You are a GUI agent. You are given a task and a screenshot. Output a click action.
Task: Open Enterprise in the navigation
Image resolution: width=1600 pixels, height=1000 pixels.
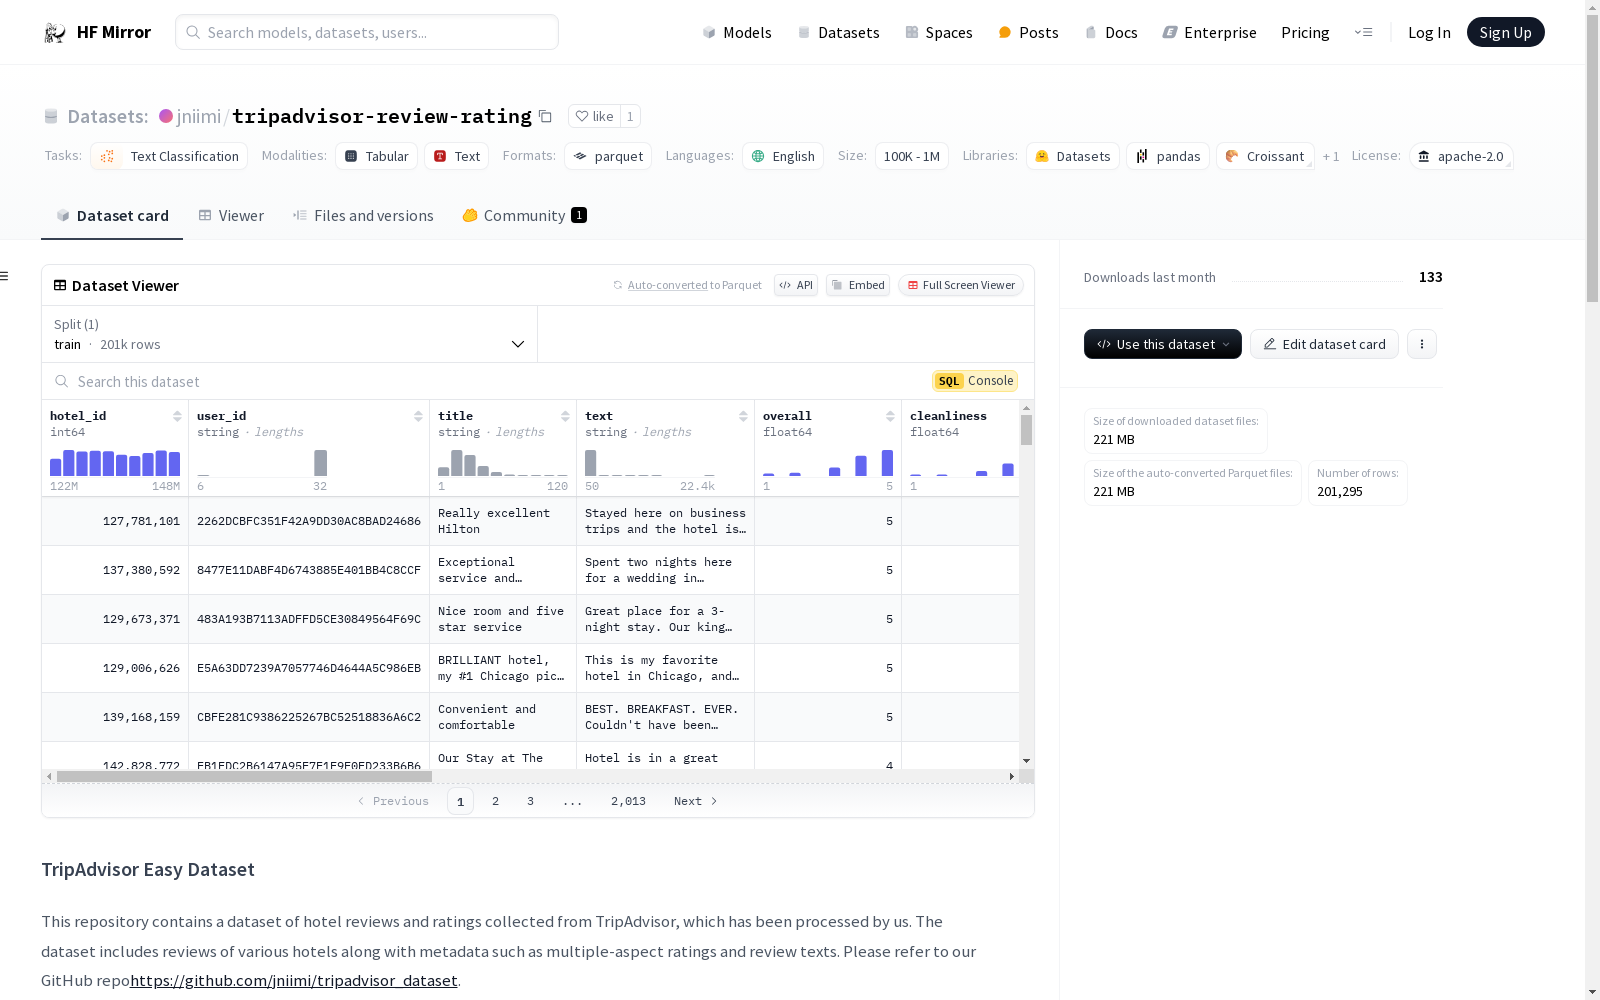coord(1210,33)
